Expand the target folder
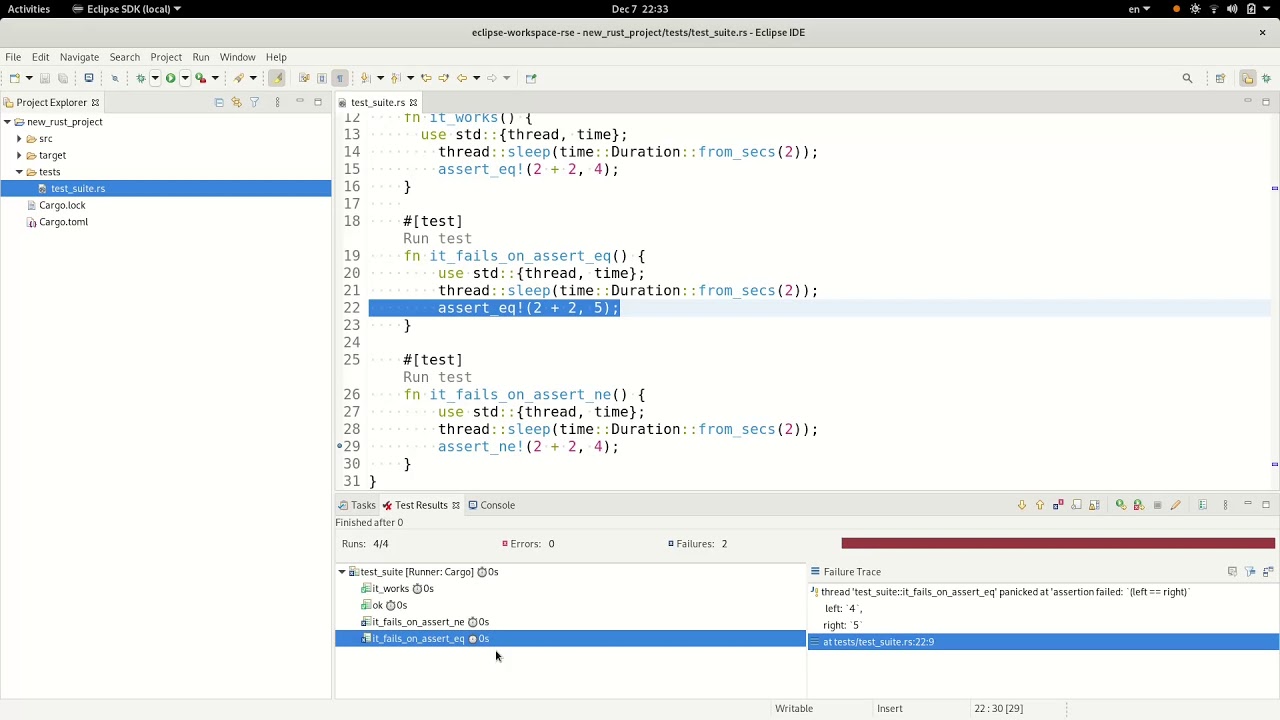Image resolution: width=1280 pixels, height=720 pixels. [x=19, y=155]
